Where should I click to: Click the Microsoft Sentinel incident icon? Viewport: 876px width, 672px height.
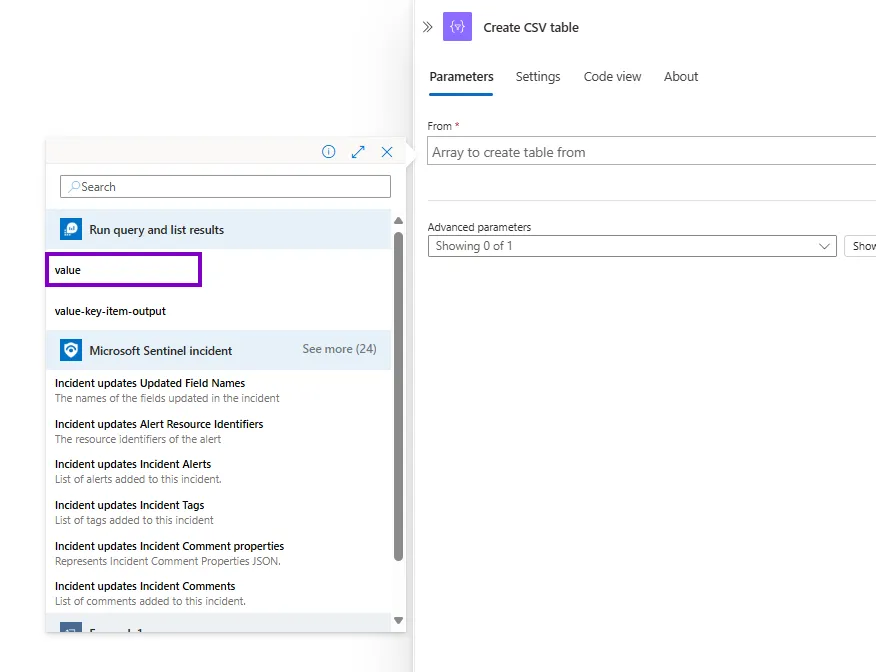pyautogui.click(x=71, y=350)
